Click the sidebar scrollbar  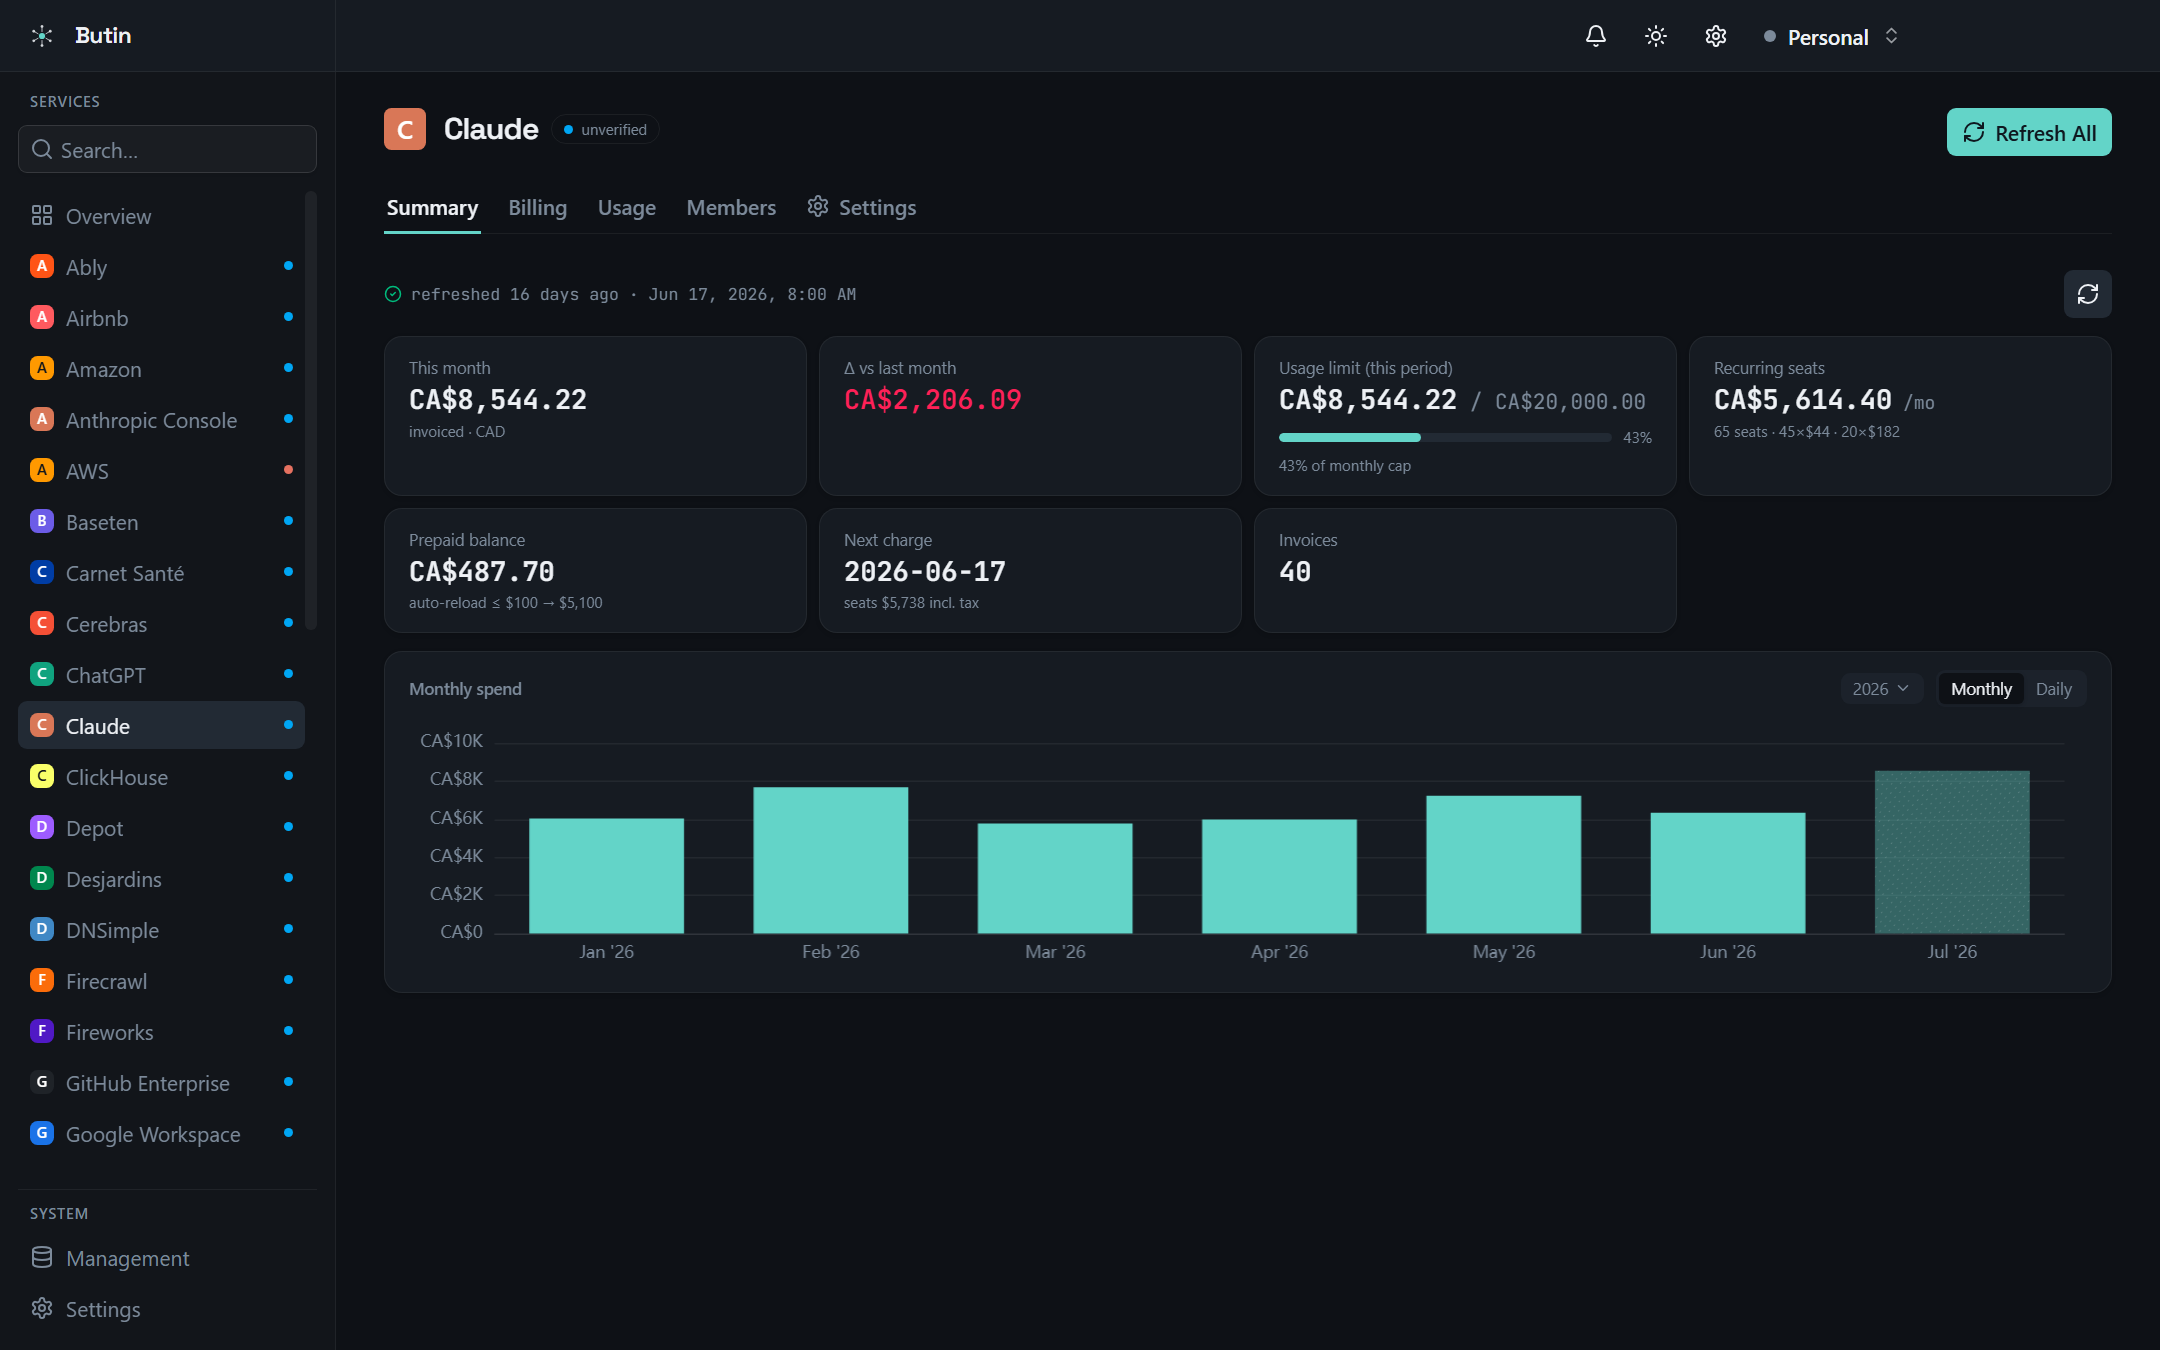click(x=311, y=410)
